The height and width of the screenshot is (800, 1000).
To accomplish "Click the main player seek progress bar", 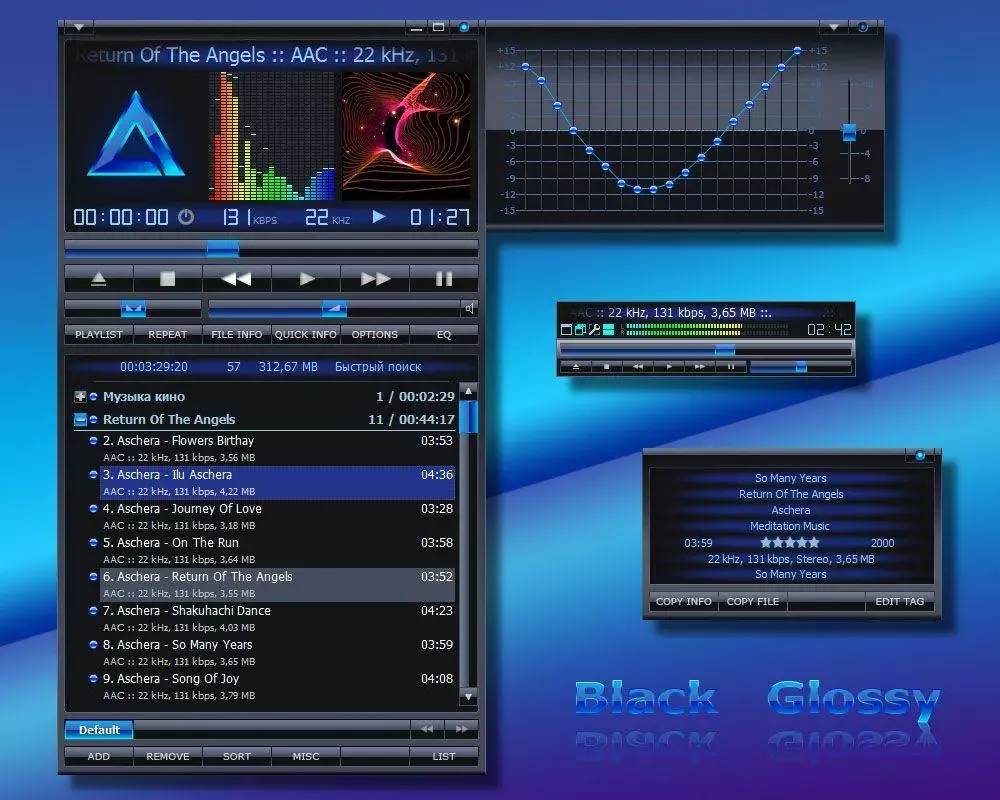I will [270, 249].
